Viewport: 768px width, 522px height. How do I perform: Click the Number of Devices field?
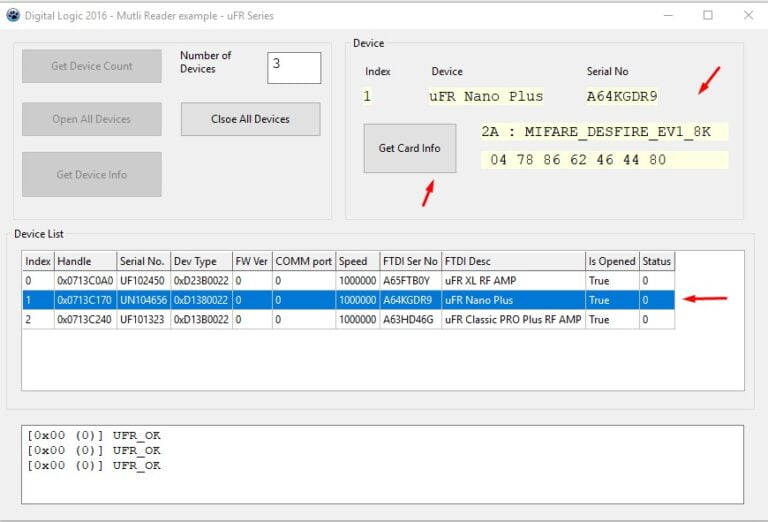[294, 68]
